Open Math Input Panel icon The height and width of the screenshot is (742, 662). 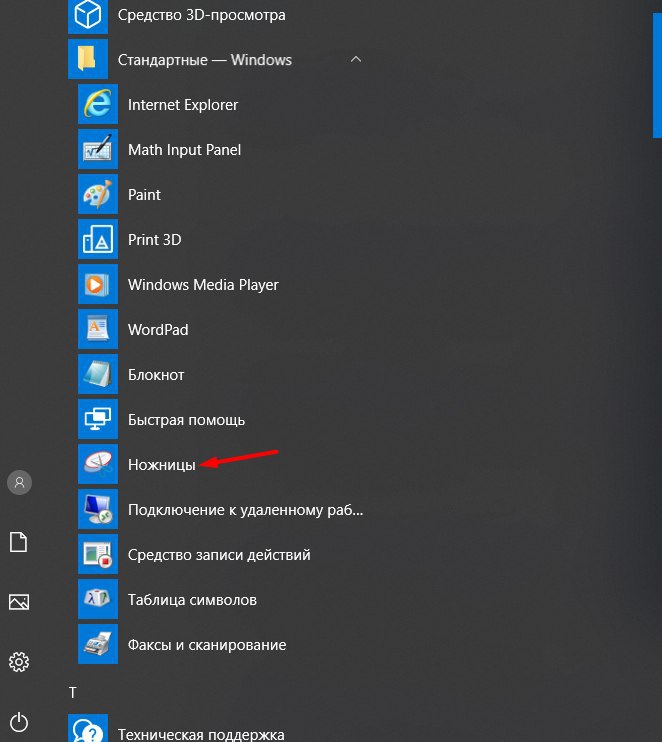98,149
